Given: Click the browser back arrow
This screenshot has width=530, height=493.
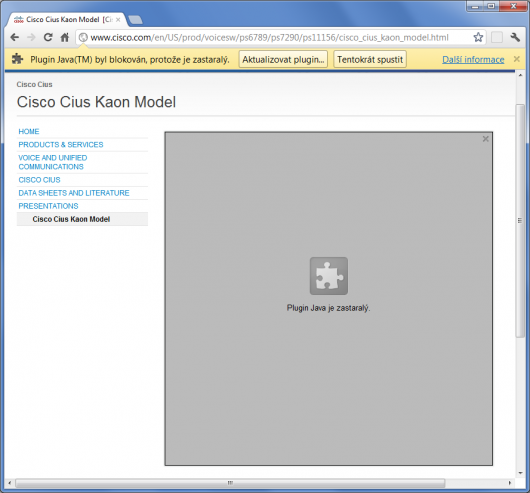Looking at the screenshot, I should [x=15, y=37].
